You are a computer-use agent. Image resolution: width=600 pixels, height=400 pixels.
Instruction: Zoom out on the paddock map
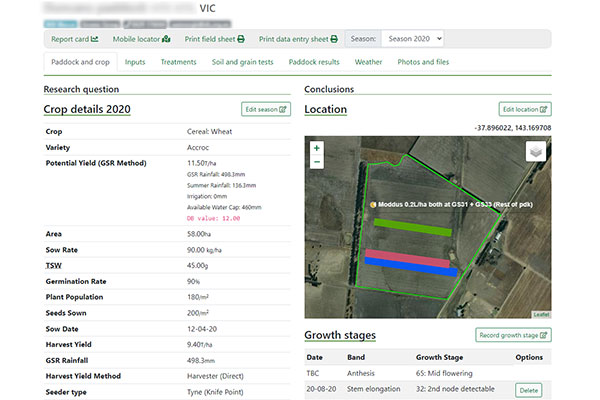pos(316,162)
